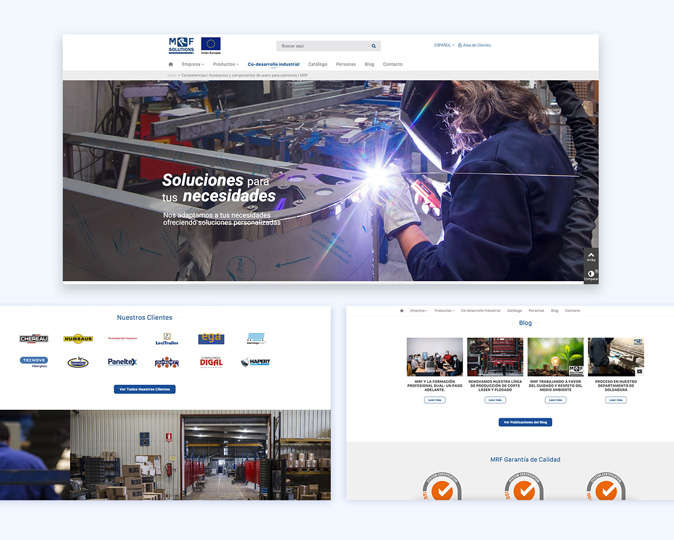Click the Inicio breadcrumb link
The image size is (674, 540).
[172, 75]
